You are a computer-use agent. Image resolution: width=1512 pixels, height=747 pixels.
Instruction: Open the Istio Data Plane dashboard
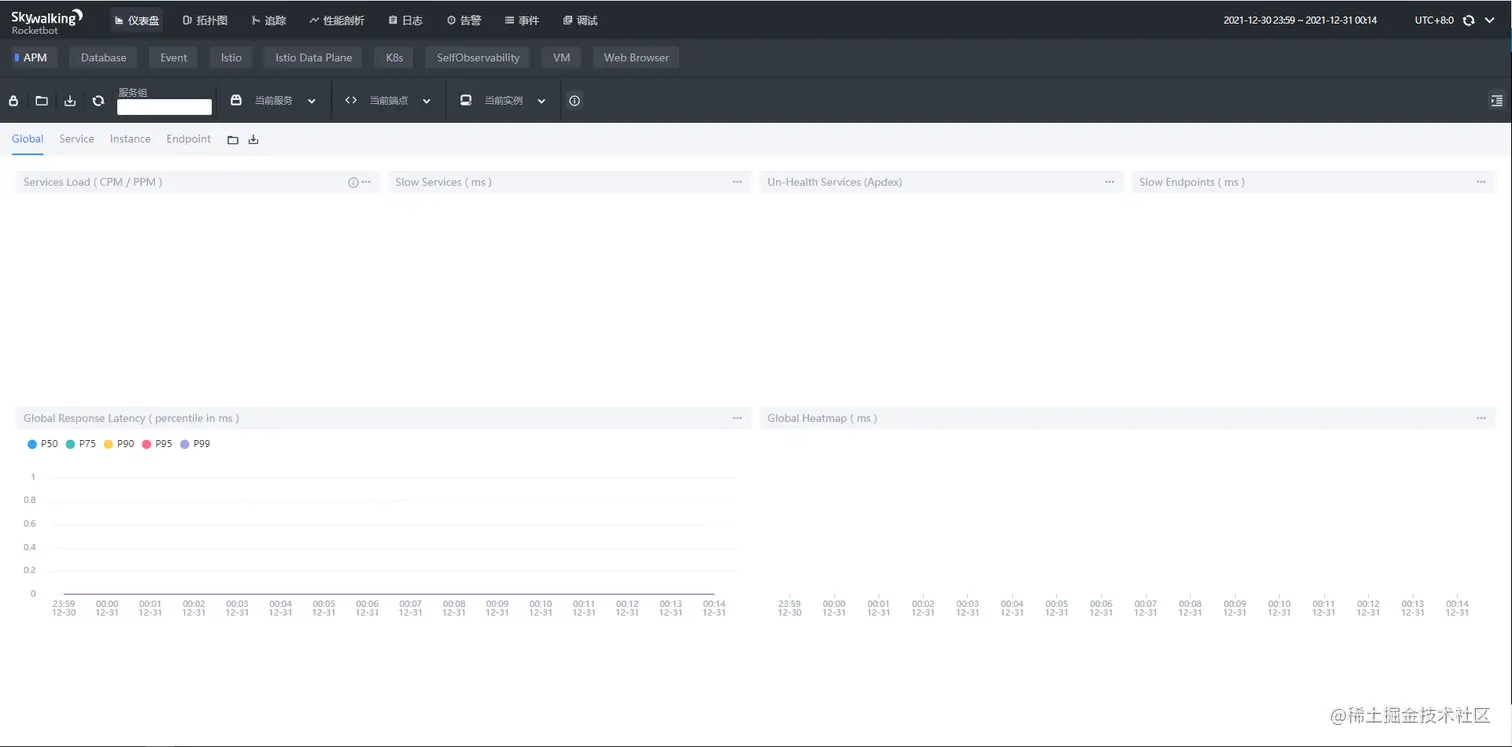(314, 58)
